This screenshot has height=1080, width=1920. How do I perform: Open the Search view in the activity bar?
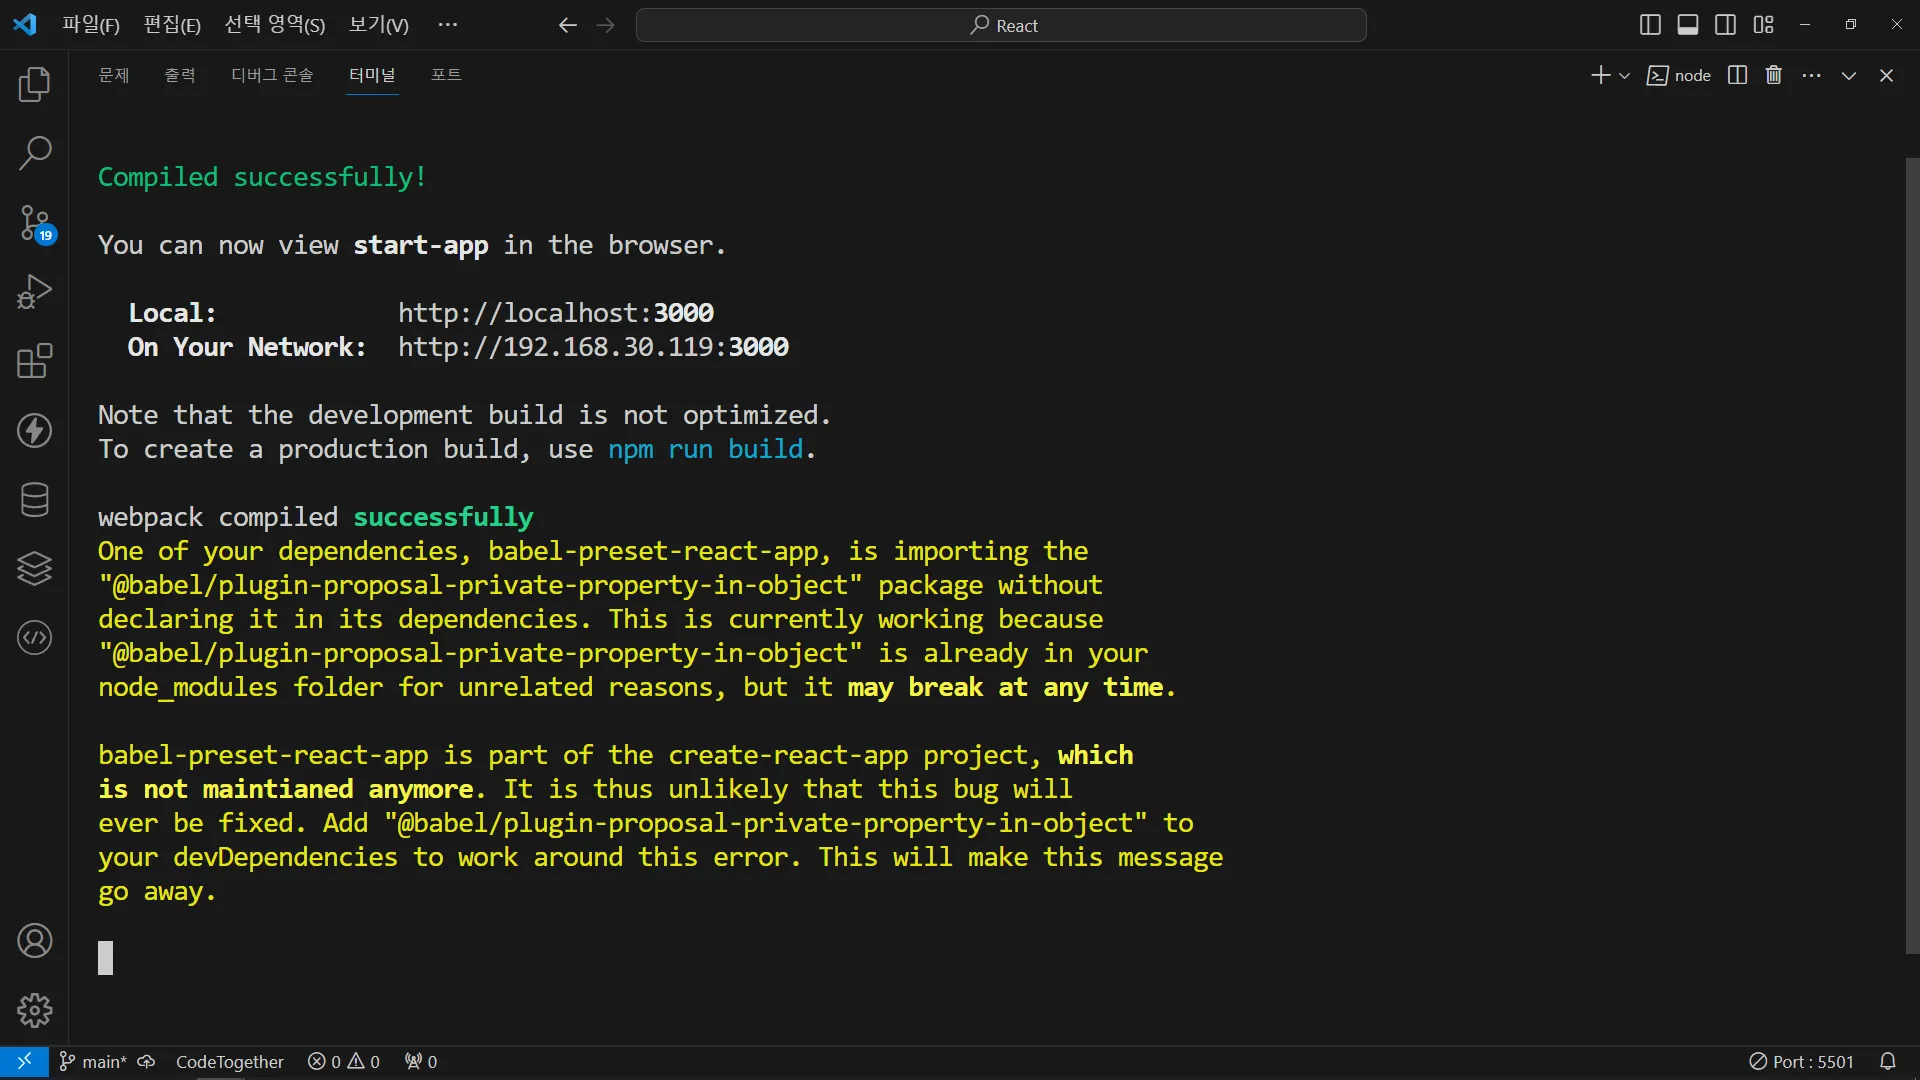click(x=34, y=153)
